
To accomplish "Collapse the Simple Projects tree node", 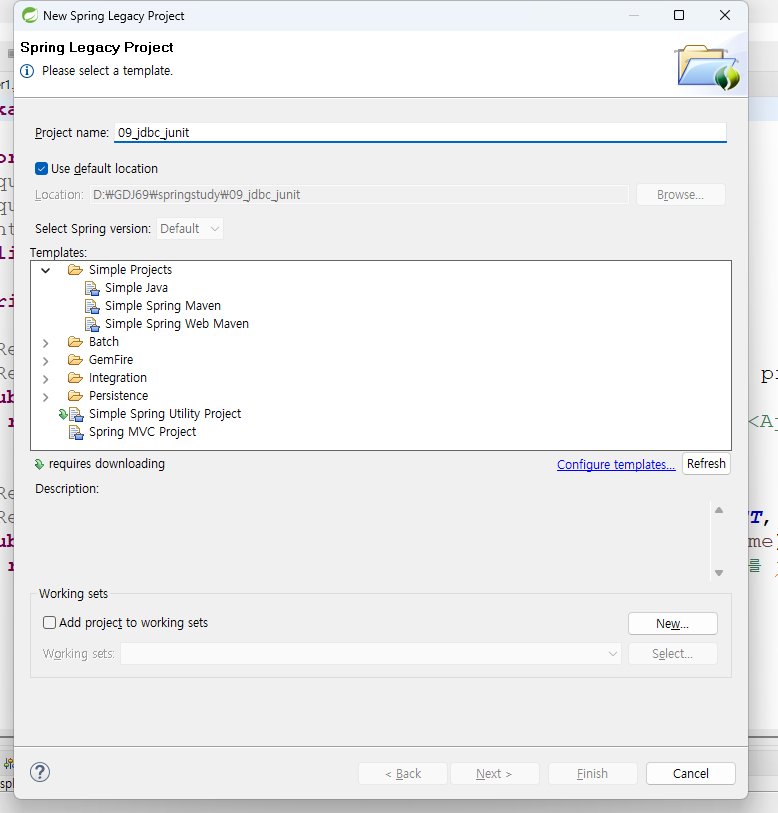I will (x=46, y=270).
